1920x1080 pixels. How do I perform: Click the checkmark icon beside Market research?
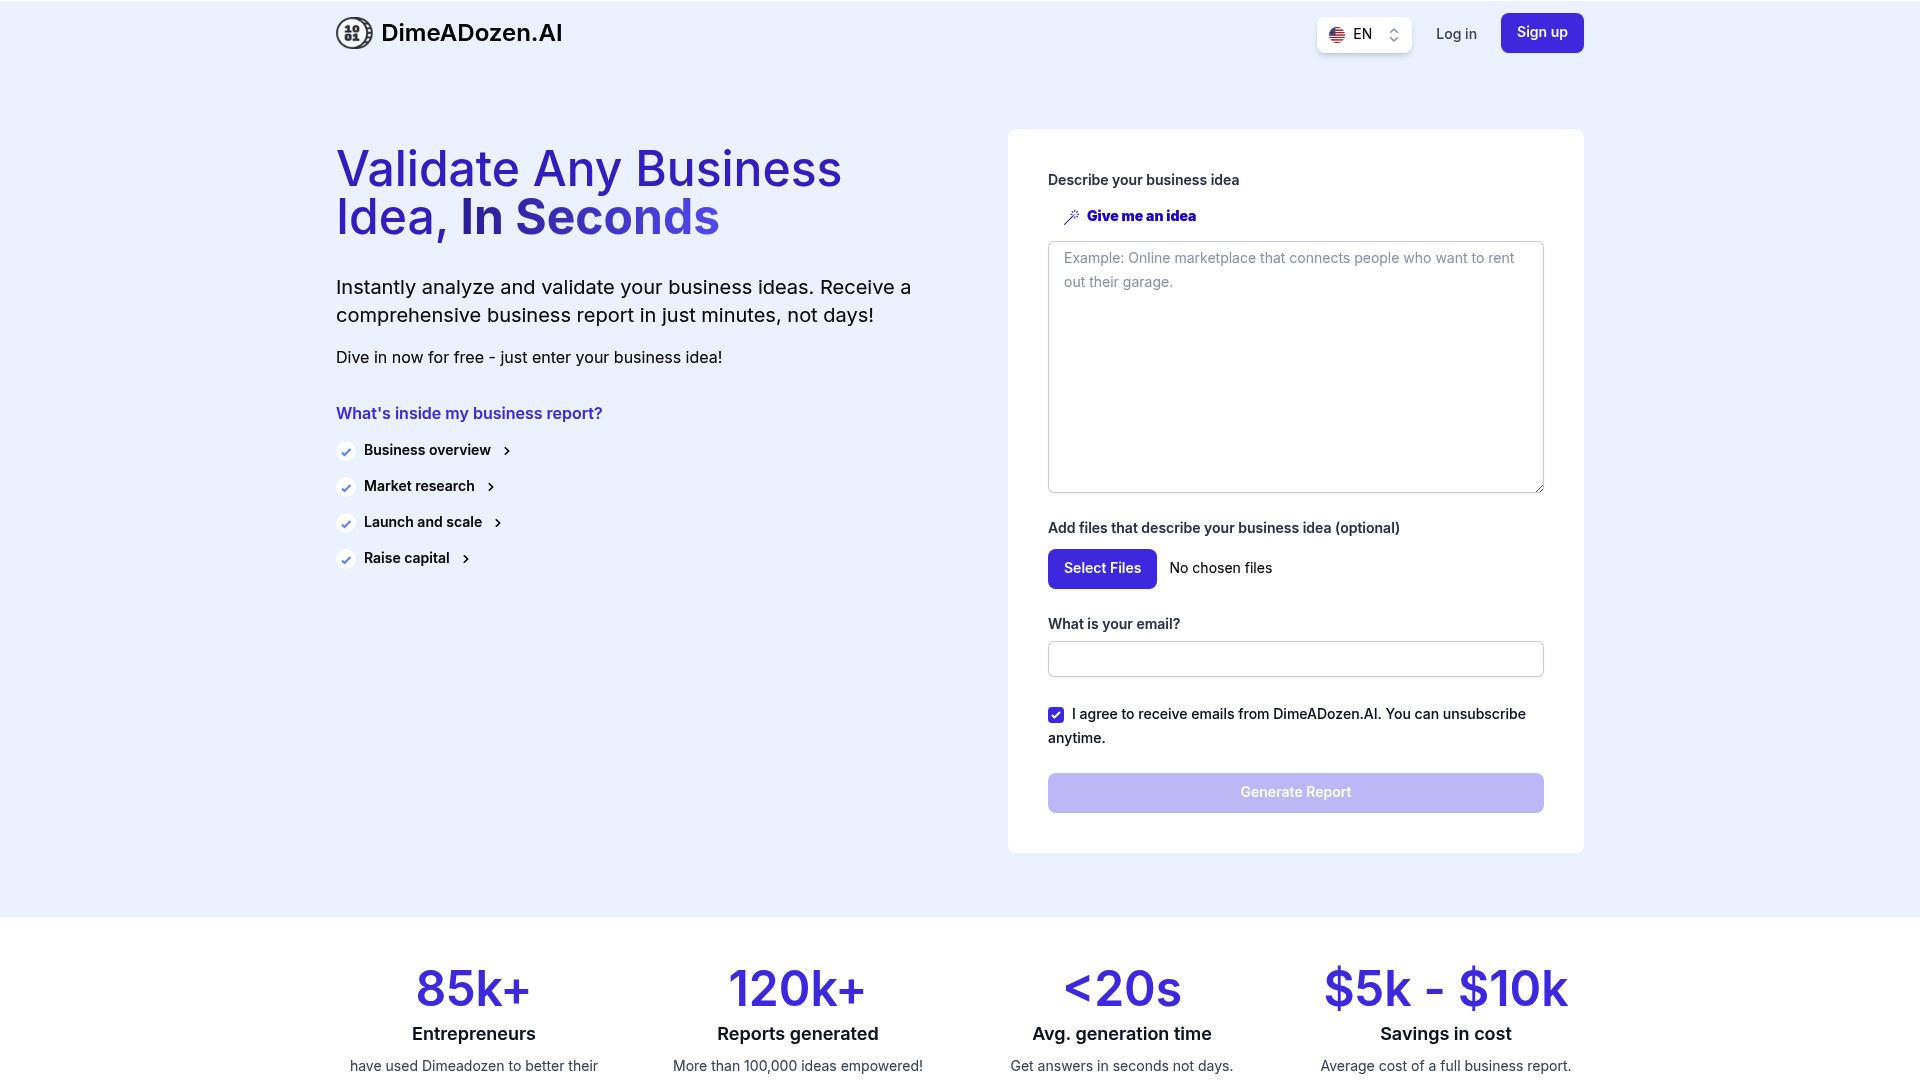pos(346,487)
